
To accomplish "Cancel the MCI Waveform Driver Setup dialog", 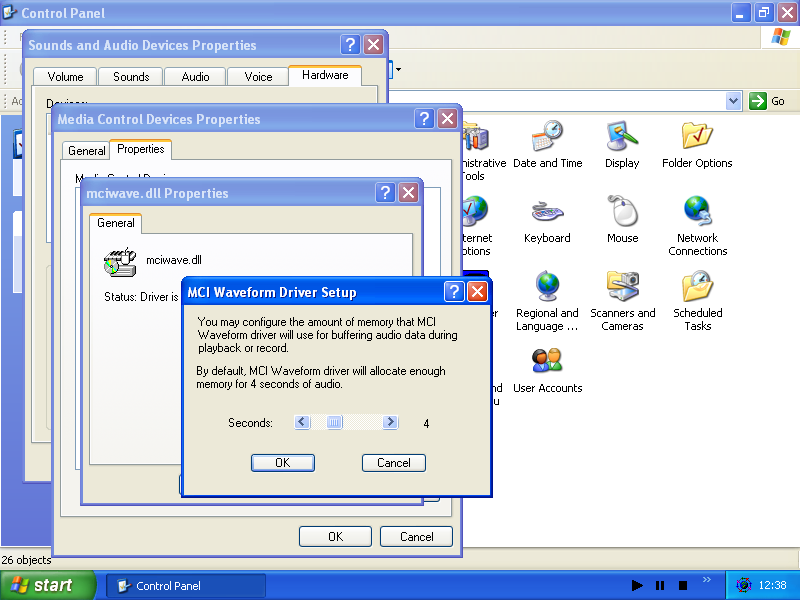I will coord(393,463).
